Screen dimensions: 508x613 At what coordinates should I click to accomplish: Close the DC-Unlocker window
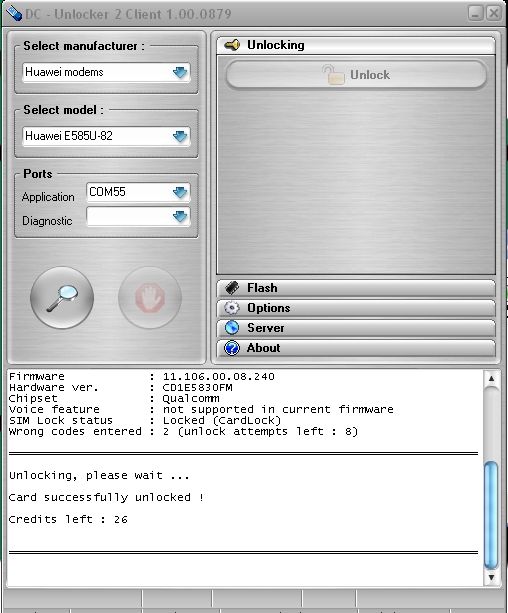click(494, 14)
